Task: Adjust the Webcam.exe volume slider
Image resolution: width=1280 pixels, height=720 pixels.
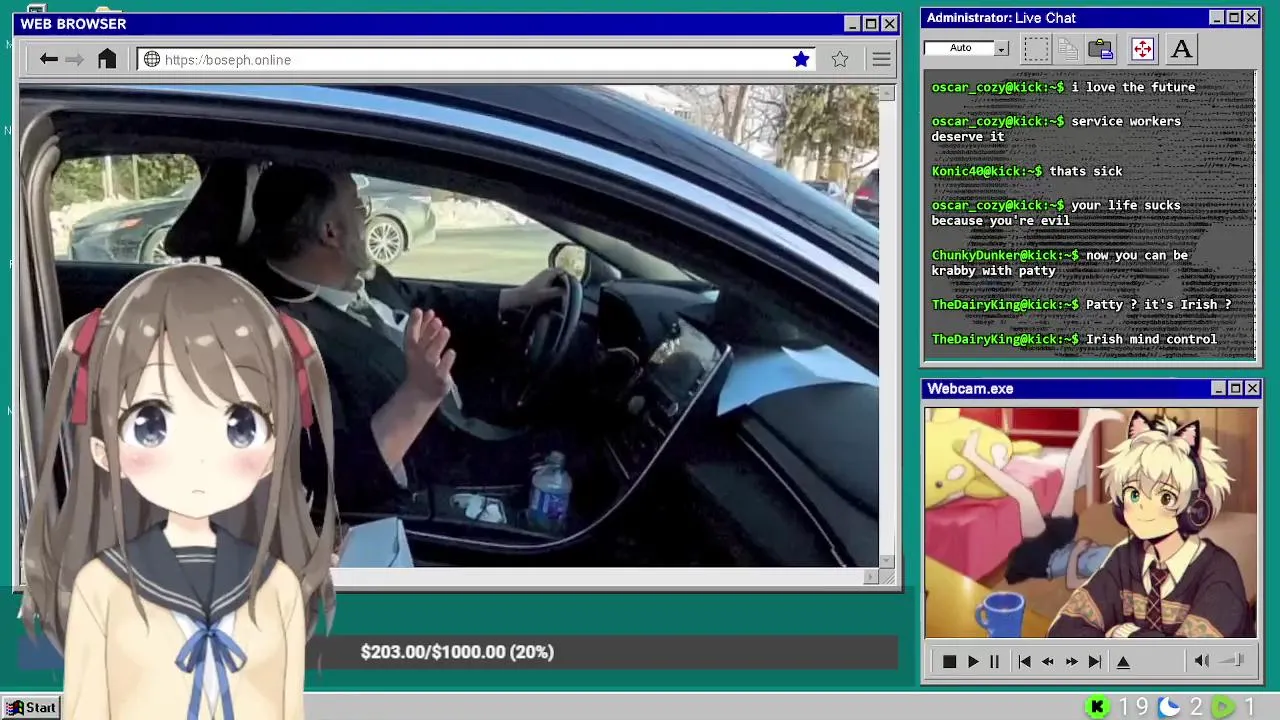Action: (x=1232, y=660)
